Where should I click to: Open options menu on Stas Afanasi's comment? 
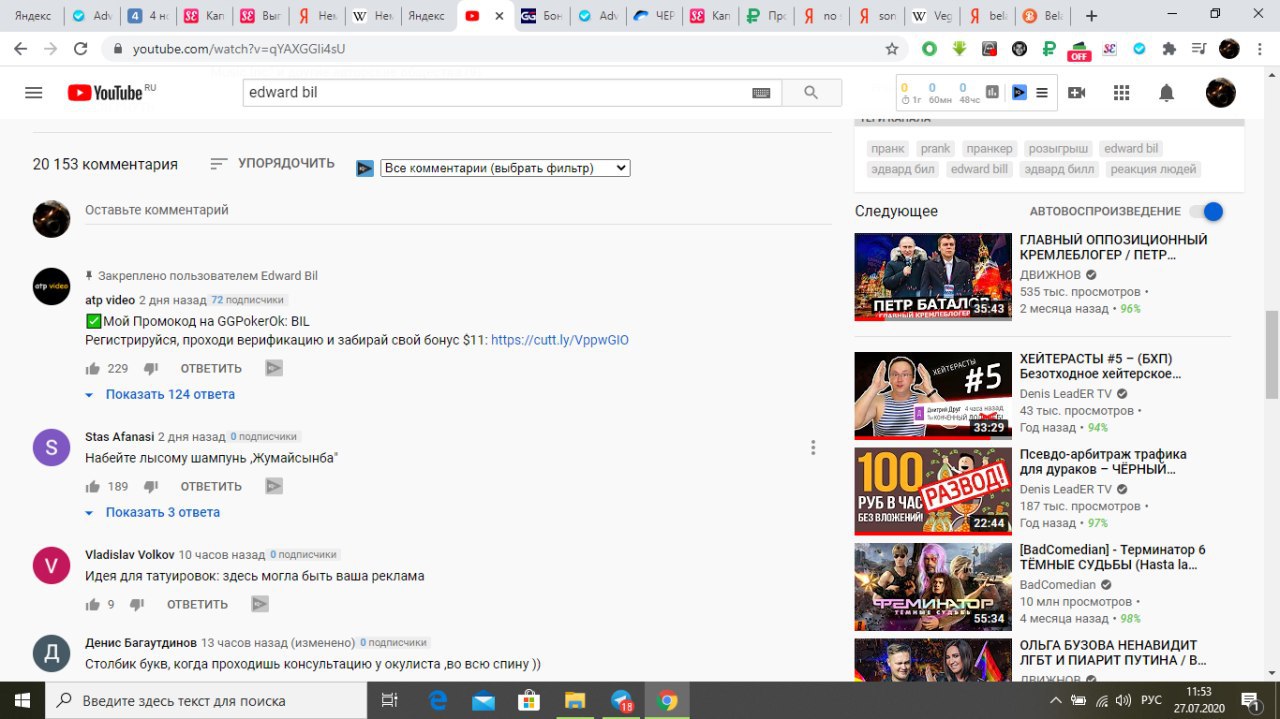tap(813, 447)
